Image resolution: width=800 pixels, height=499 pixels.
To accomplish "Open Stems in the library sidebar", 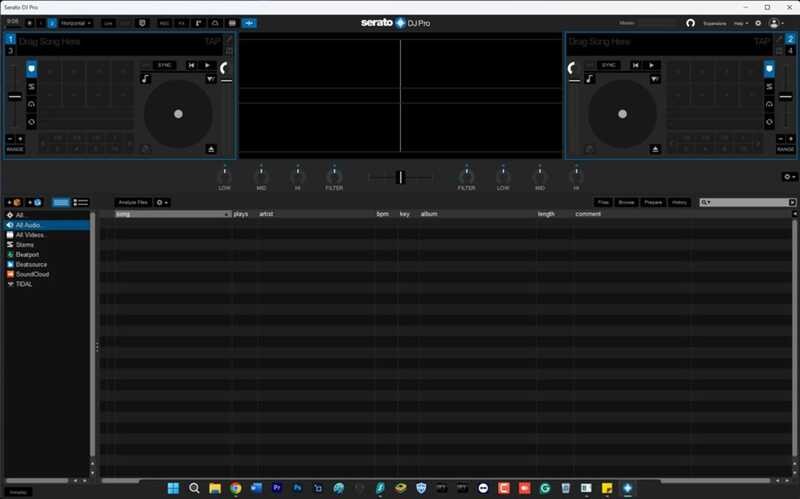I will click(24, 245).
